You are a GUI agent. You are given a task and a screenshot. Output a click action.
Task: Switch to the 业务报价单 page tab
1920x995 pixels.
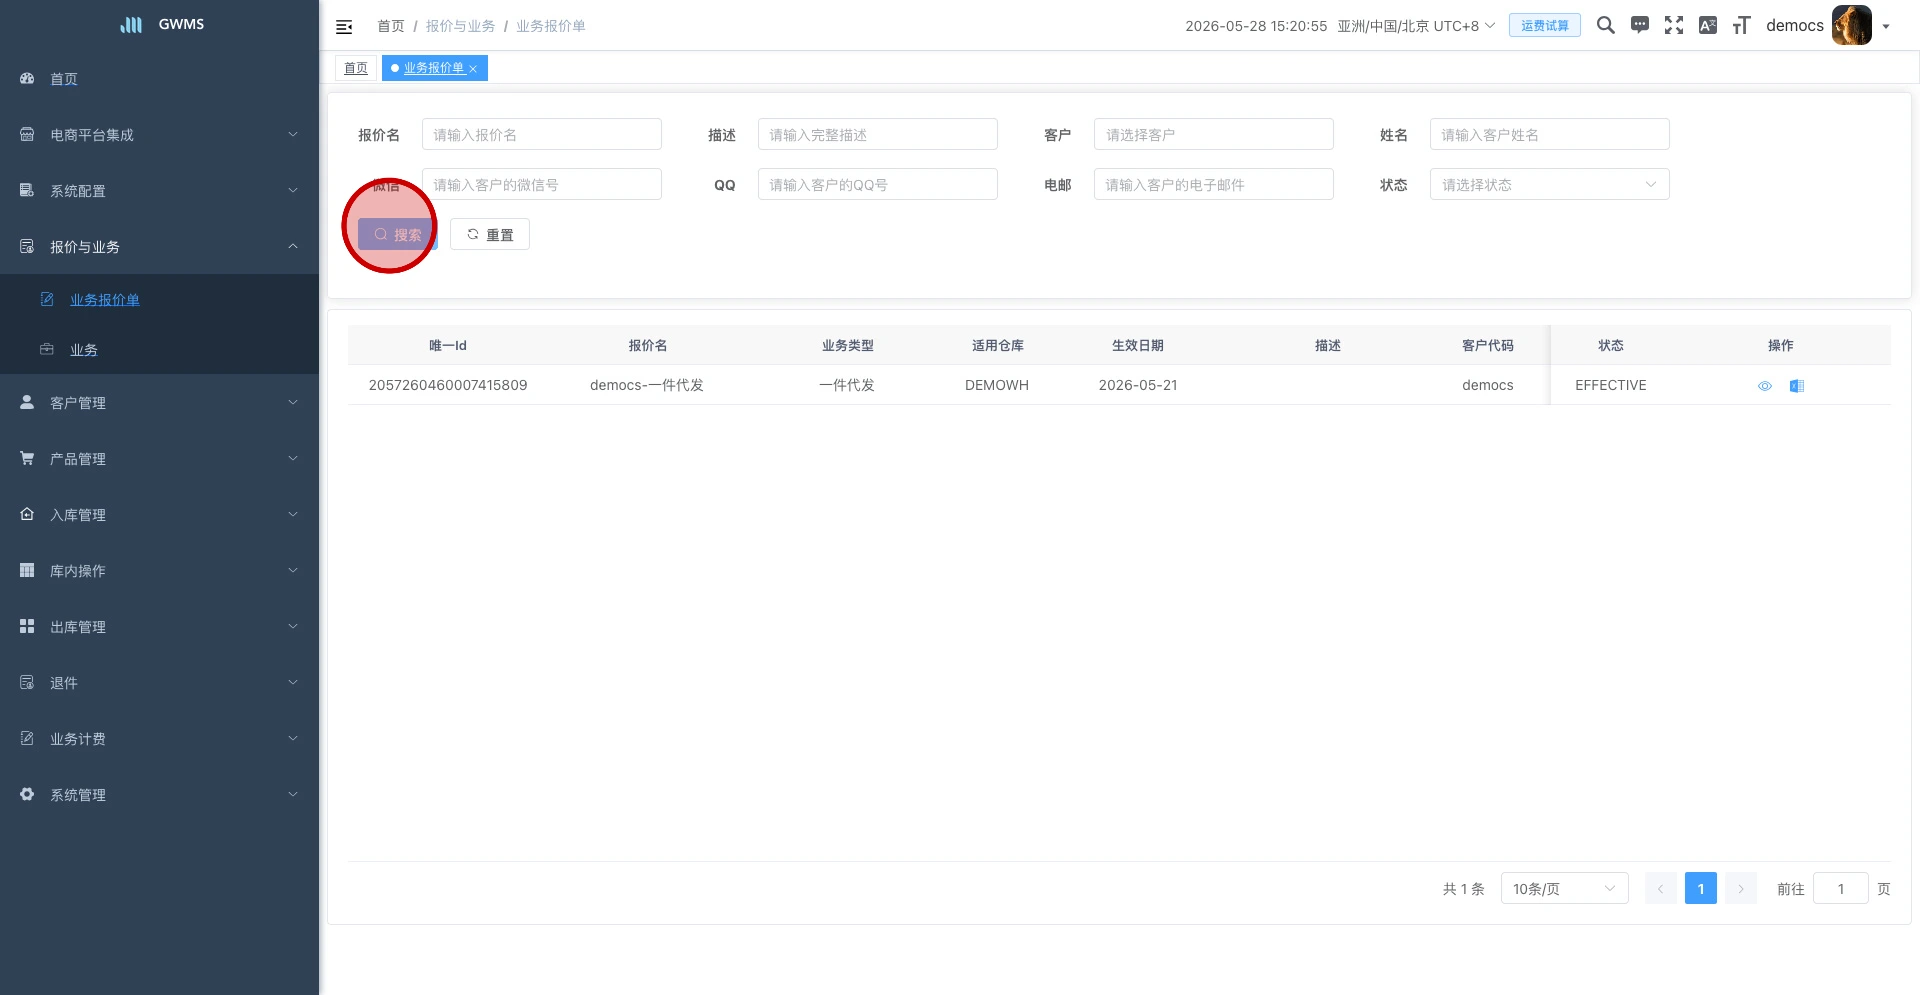point(434,68)
